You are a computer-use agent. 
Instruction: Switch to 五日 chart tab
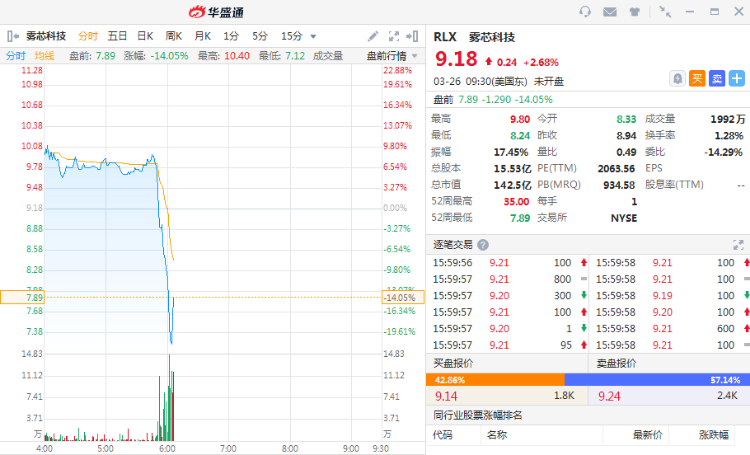coord(117,36)
